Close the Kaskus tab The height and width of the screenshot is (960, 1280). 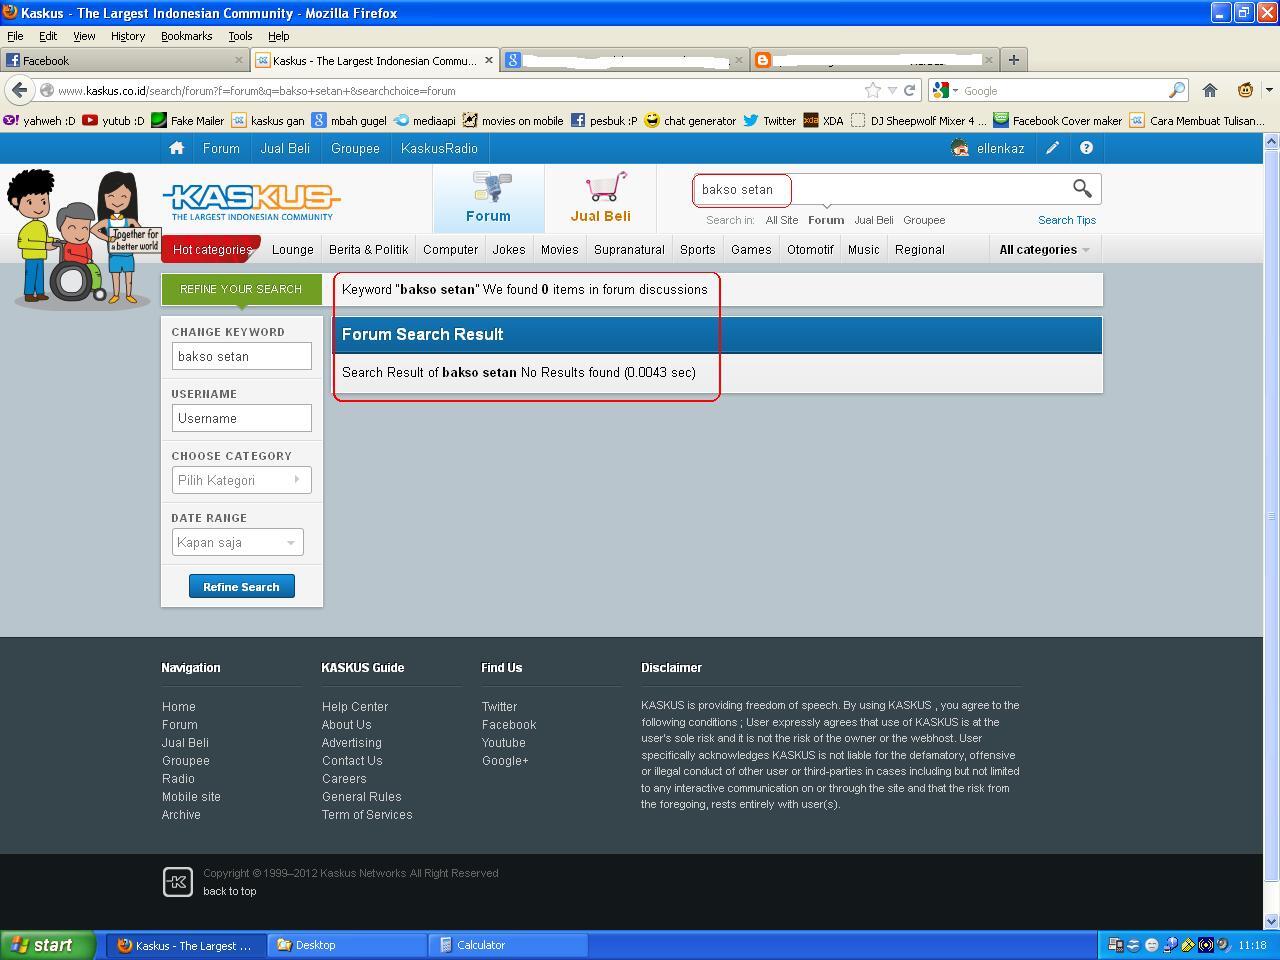pyautogui.click(x=488, y=60)
